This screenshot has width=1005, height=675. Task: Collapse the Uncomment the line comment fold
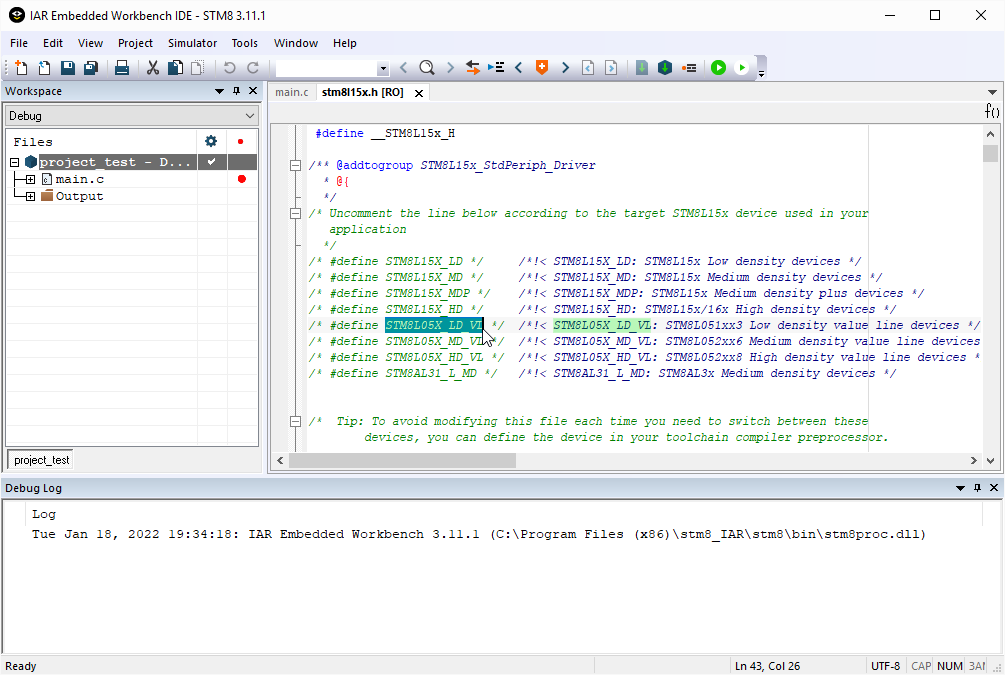tap(295, 213)
